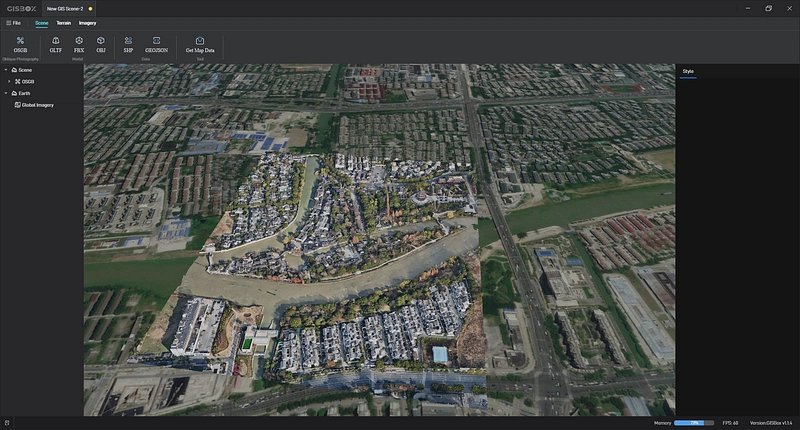Import SHP vector data
Viewport: 800px width, 430px height.
coord(128,45)
